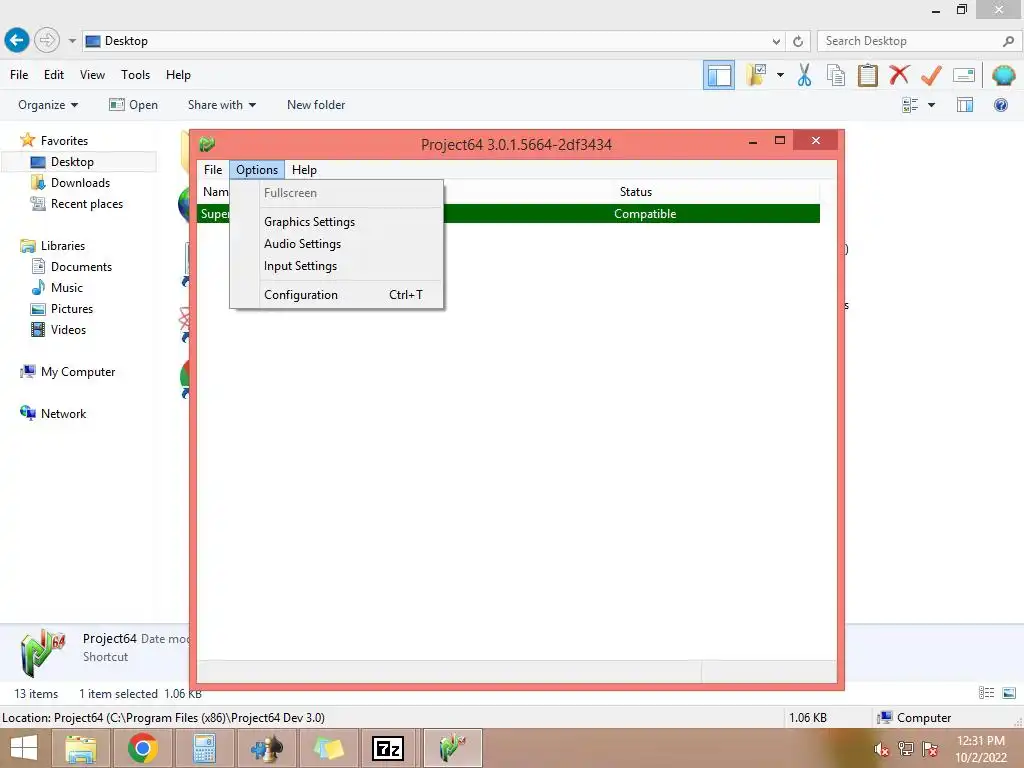Click the New folder button

click(315, 104)
